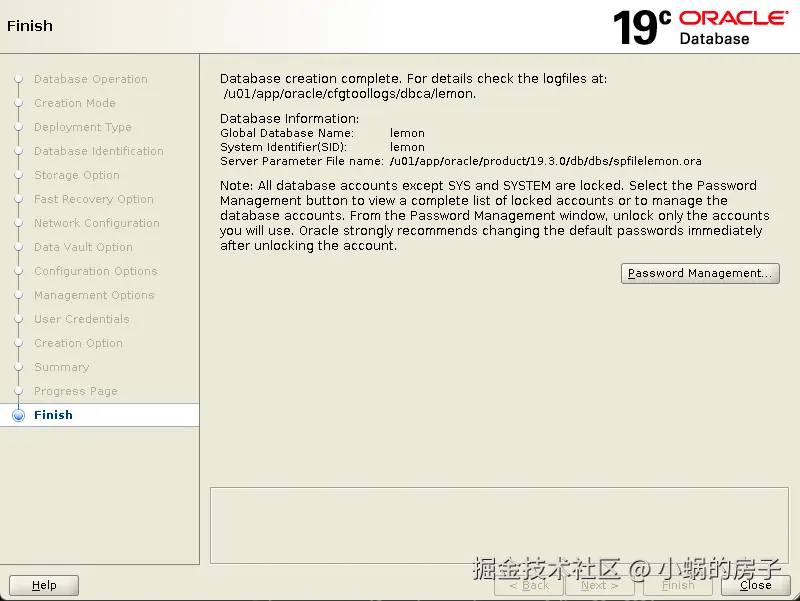Click the Data Vault Option step bullet
This screenshot has width=800, height=601.
click(18, 247)
